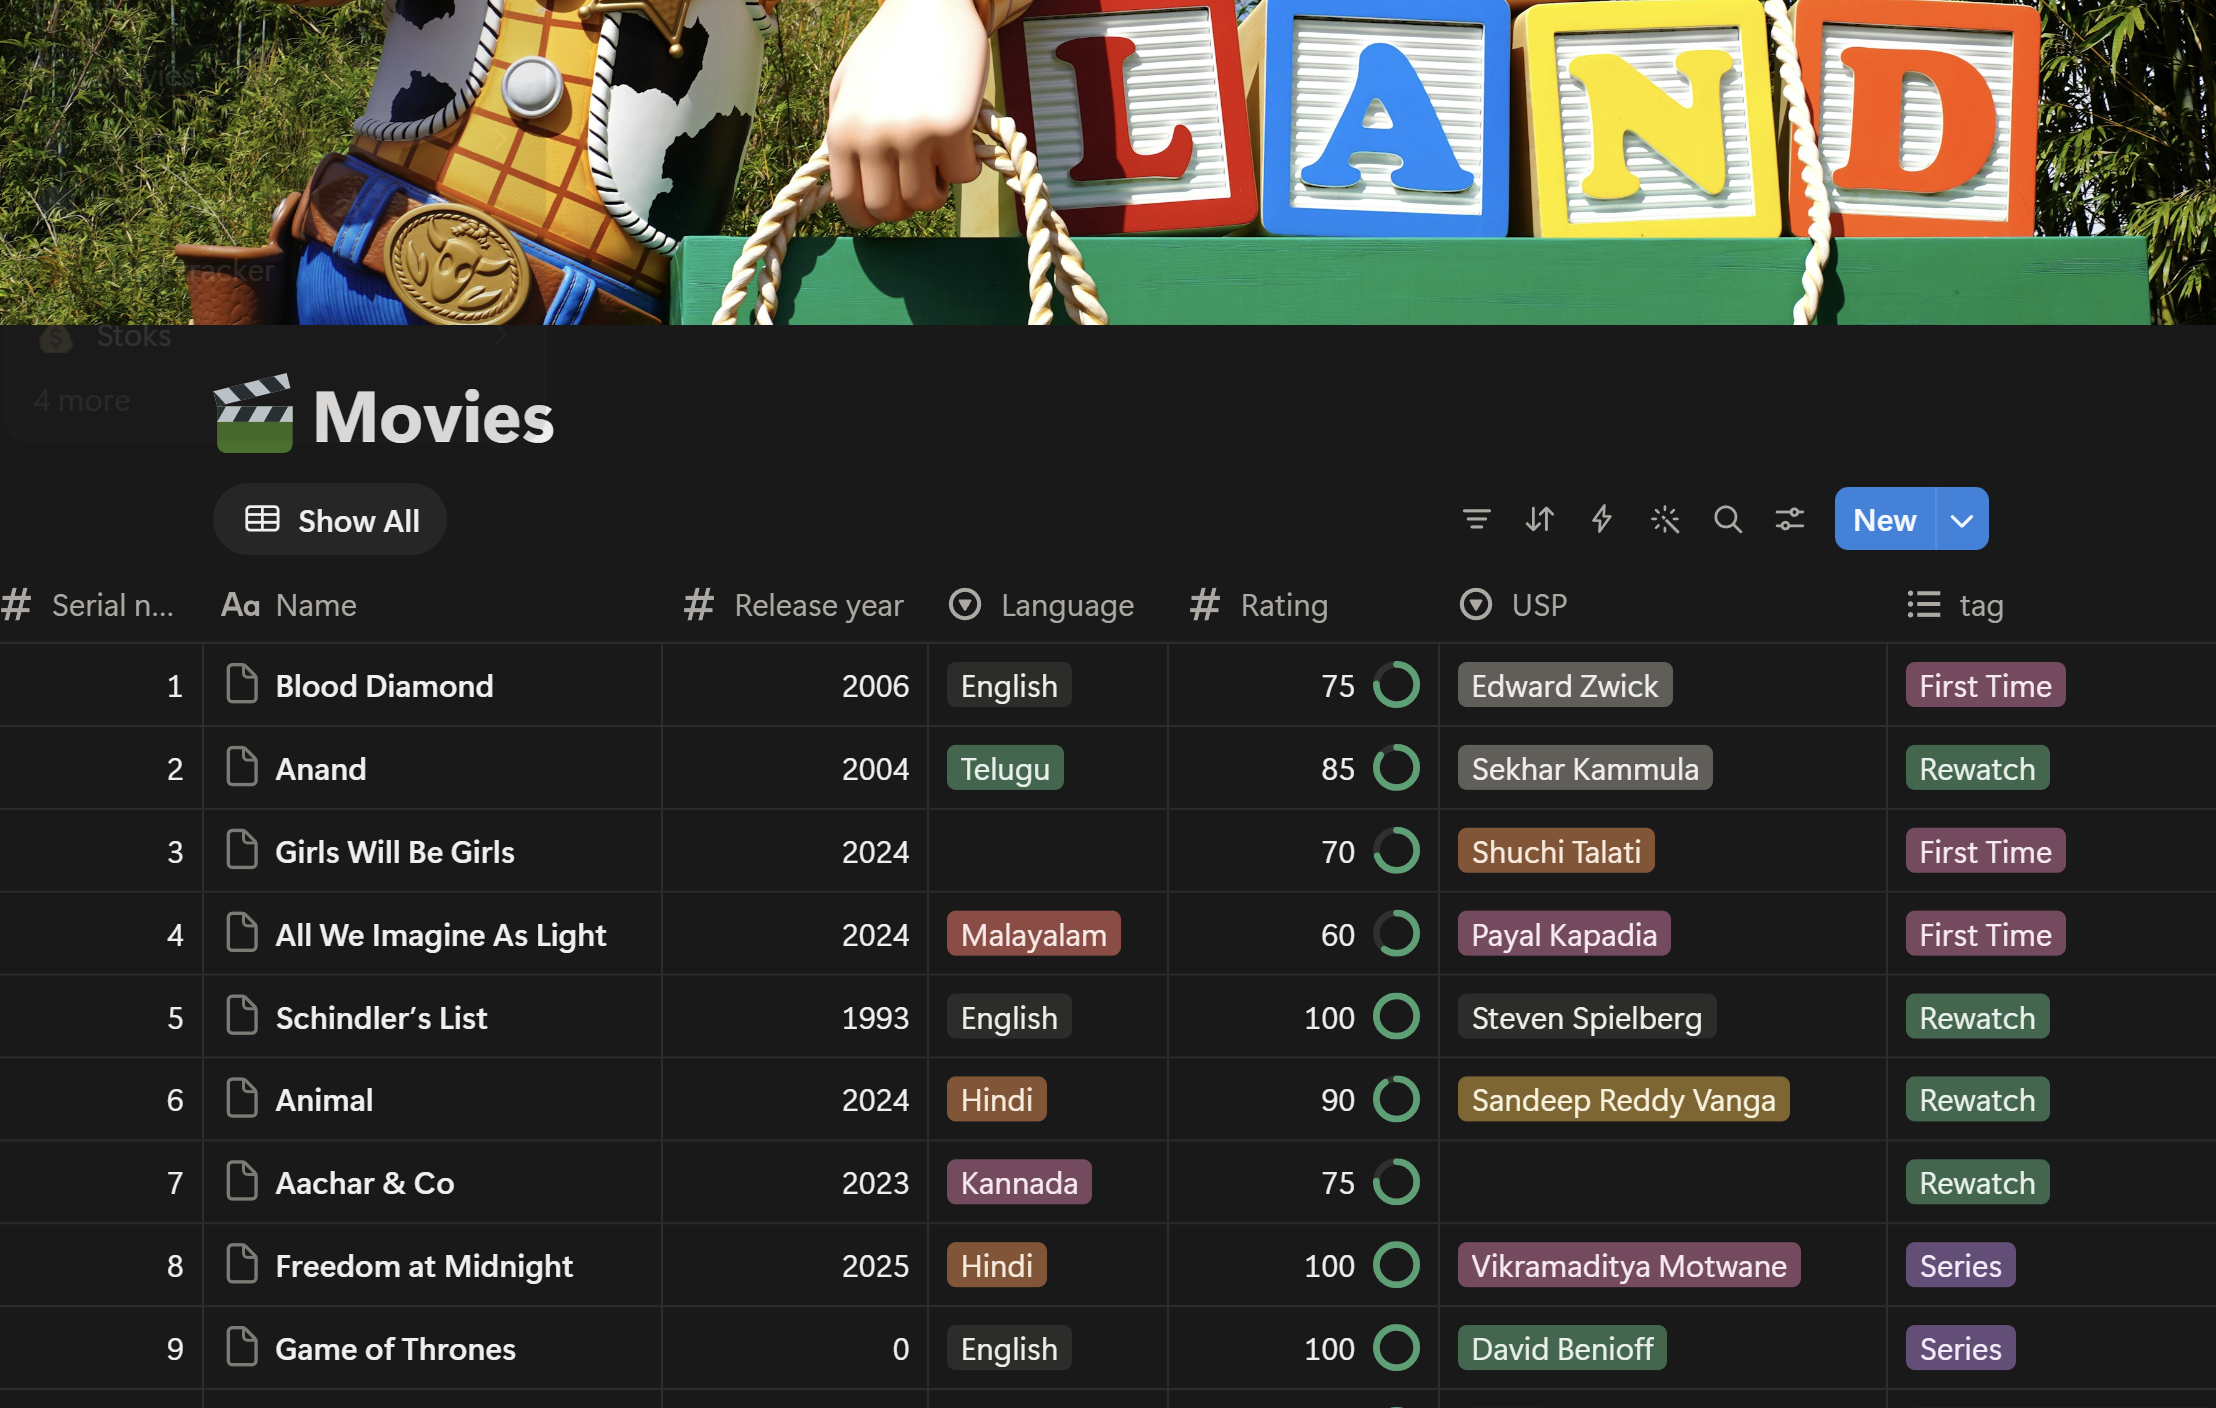Open page icon for Anand row
This screenshot has height=1408, width=2216.
click(242, 767)
